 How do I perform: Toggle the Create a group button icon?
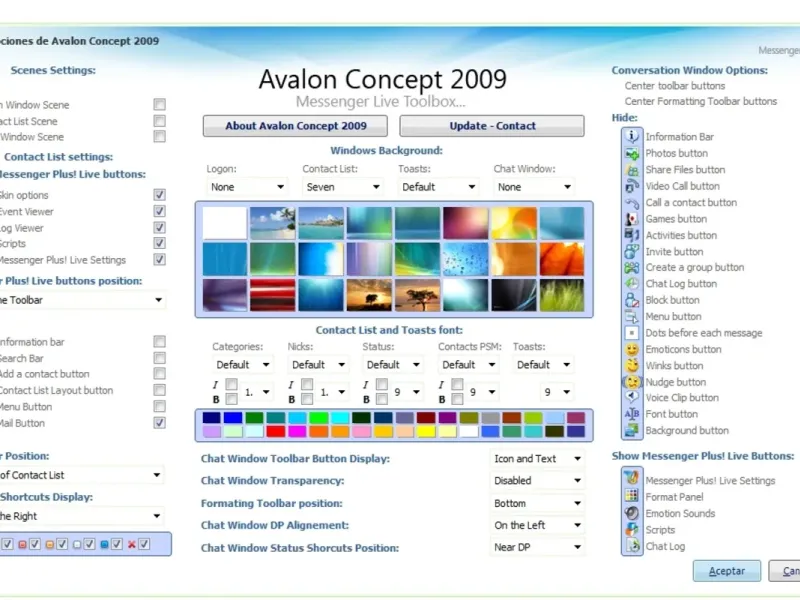[632, 267]
